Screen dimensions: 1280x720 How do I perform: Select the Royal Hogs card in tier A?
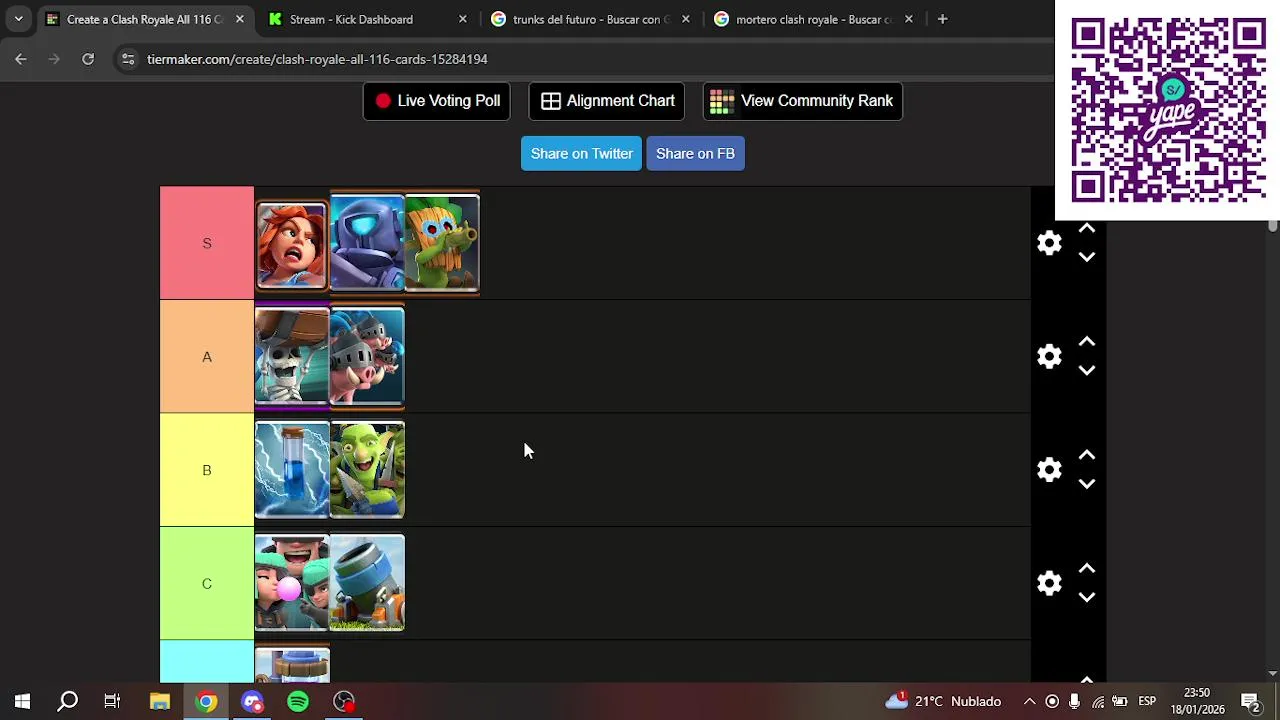tap(367, 357)
